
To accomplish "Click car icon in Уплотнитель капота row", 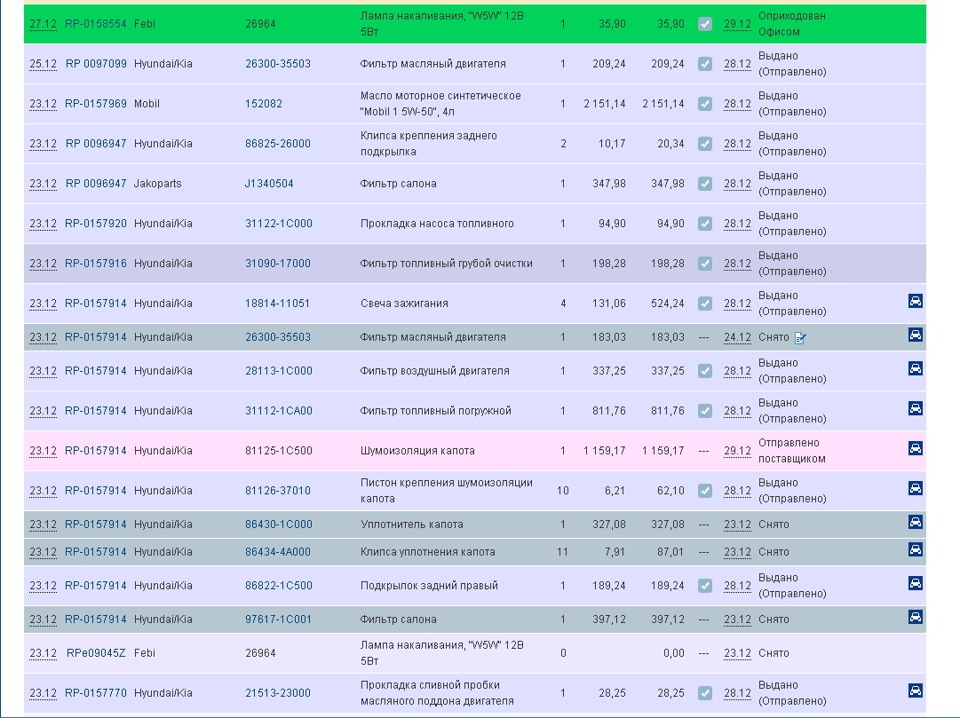I will (x=915, y=522).
